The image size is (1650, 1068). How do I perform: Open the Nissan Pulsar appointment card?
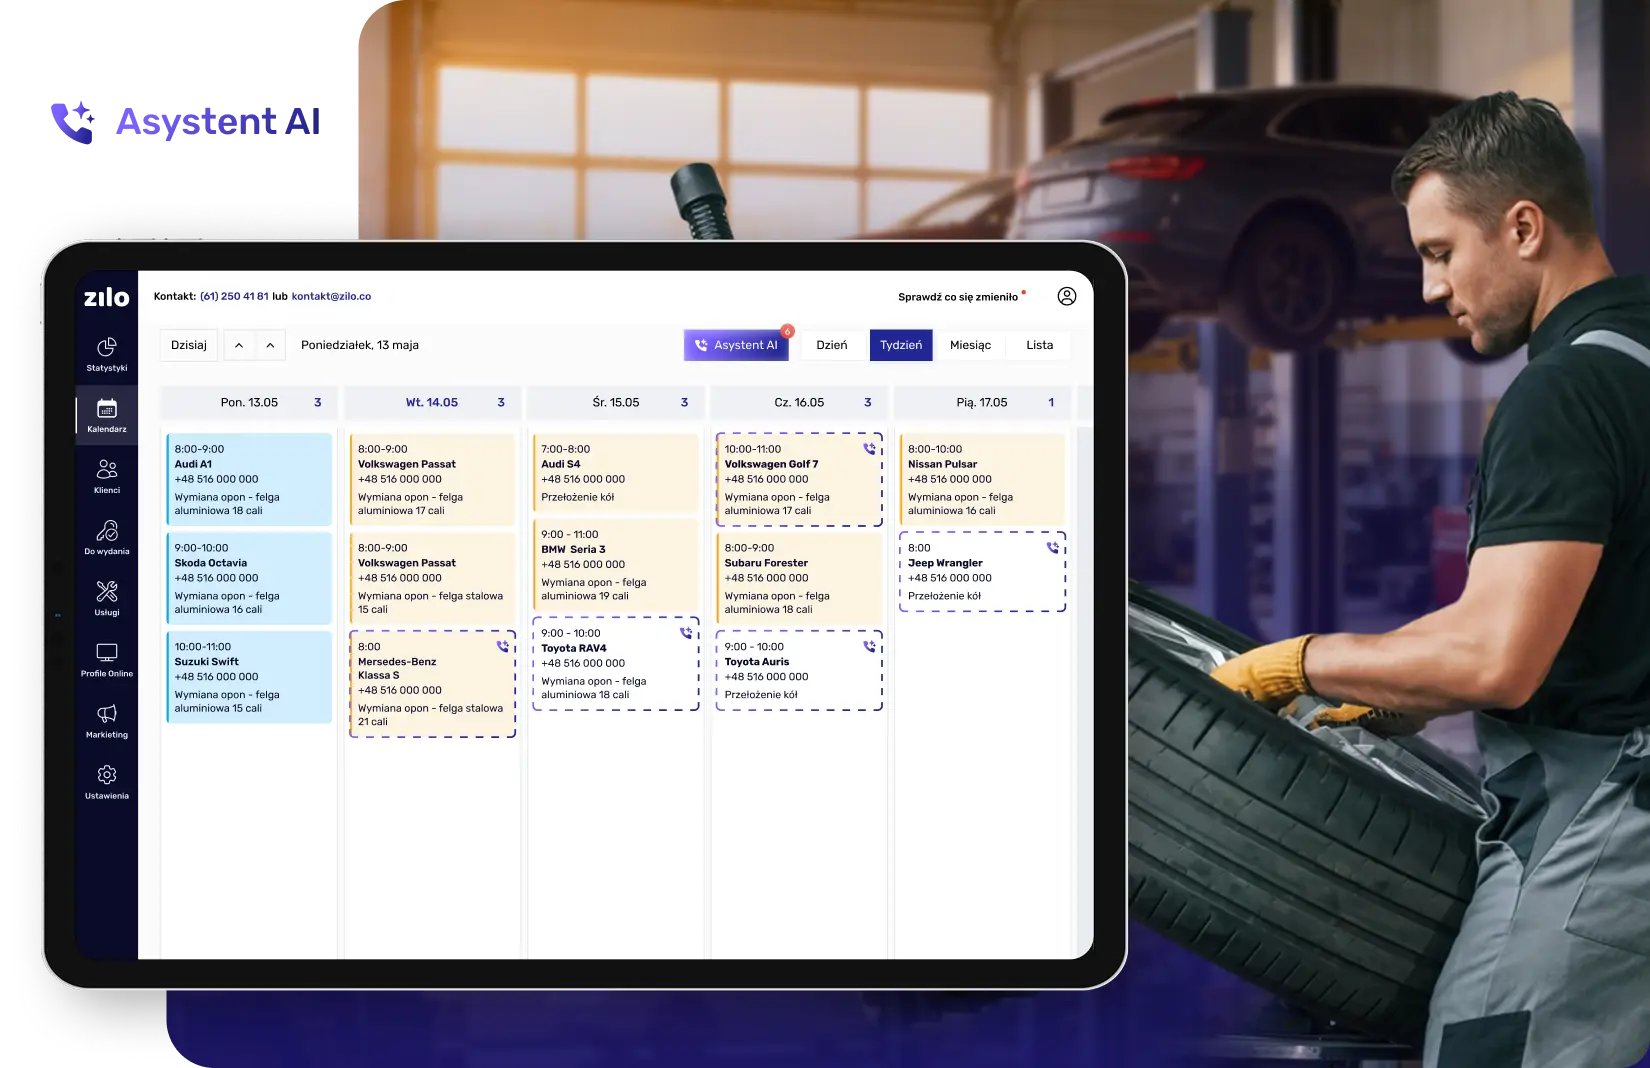click(982, 479)
